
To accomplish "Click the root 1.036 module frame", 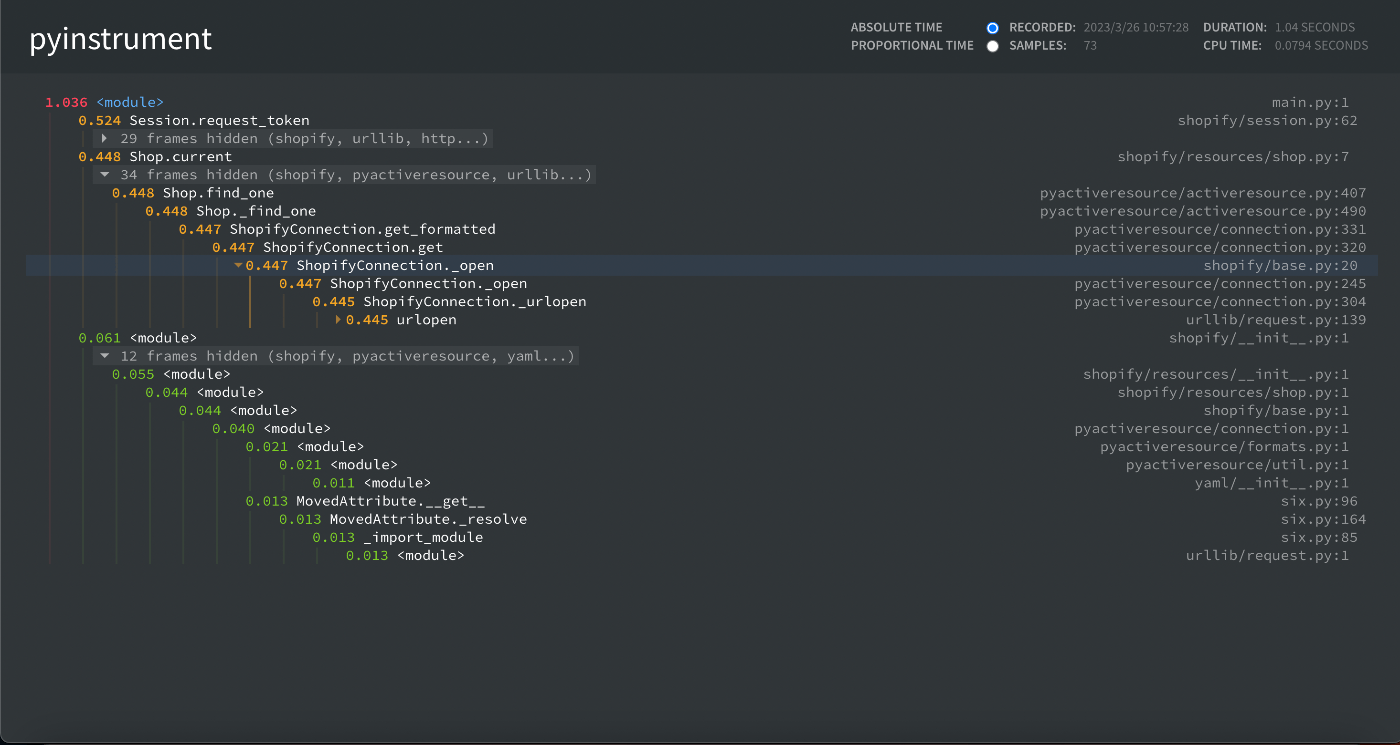I will [x=129, y=102].
